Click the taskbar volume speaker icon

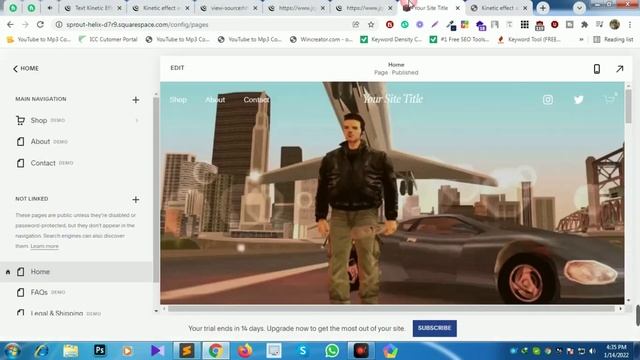(592, 351)
